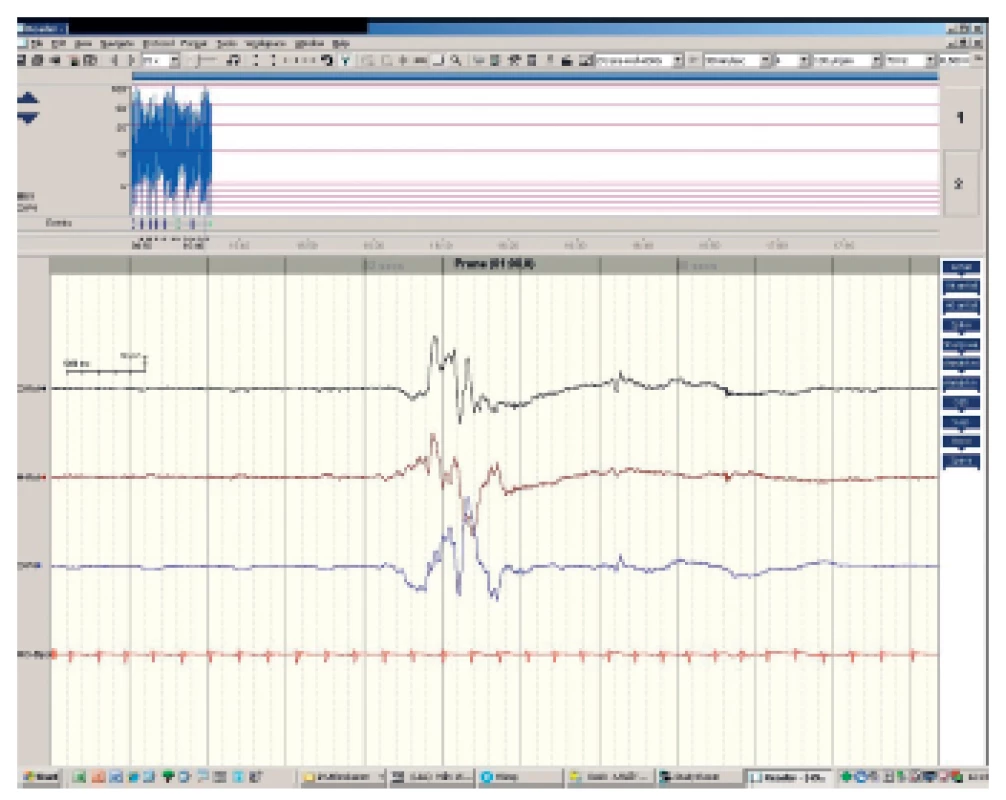Open the File menu
This screenshot has height=800, width=1006.
coord(37,44)
